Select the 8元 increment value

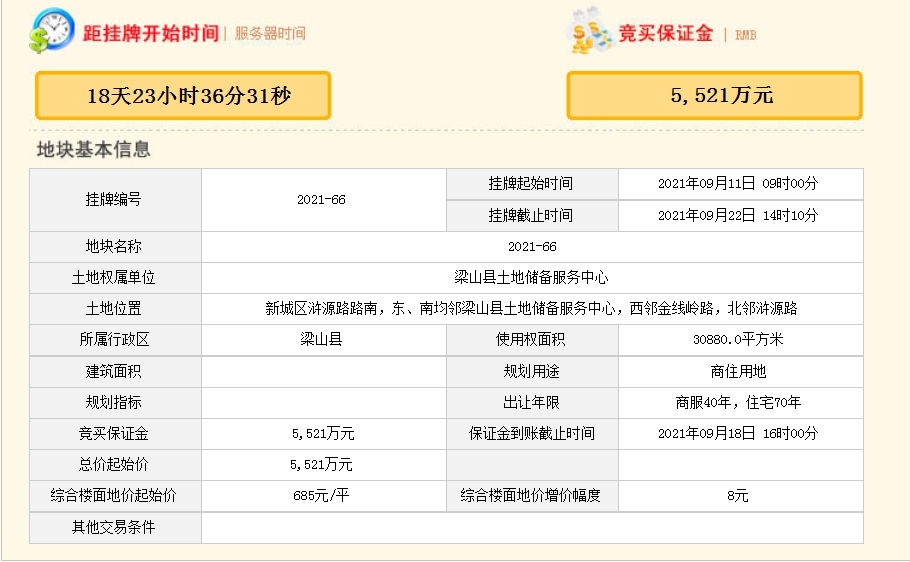738,496
